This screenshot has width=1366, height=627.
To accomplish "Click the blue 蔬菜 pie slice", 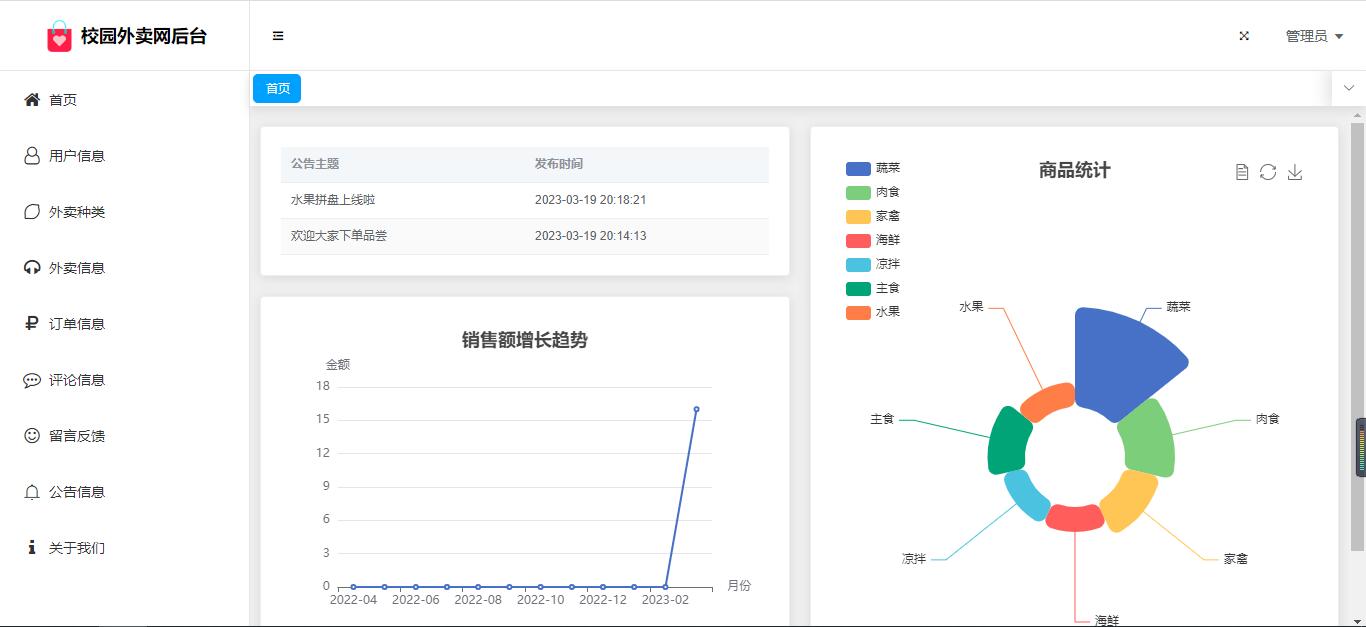I will pyautogui.click(x=1120, y=362).
